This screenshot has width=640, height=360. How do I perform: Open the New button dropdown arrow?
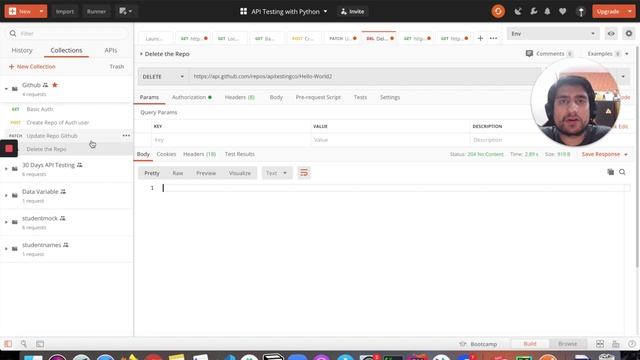[x=41, y=11]
